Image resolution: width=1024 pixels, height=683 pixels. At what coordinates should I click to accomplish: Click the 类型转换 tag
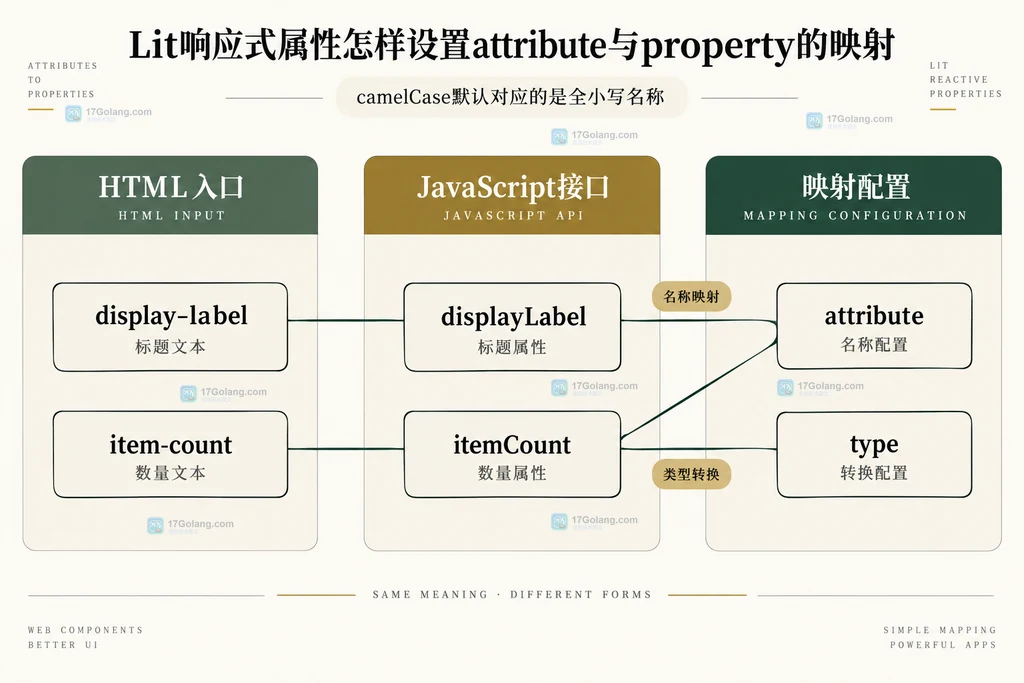(692, 474)
